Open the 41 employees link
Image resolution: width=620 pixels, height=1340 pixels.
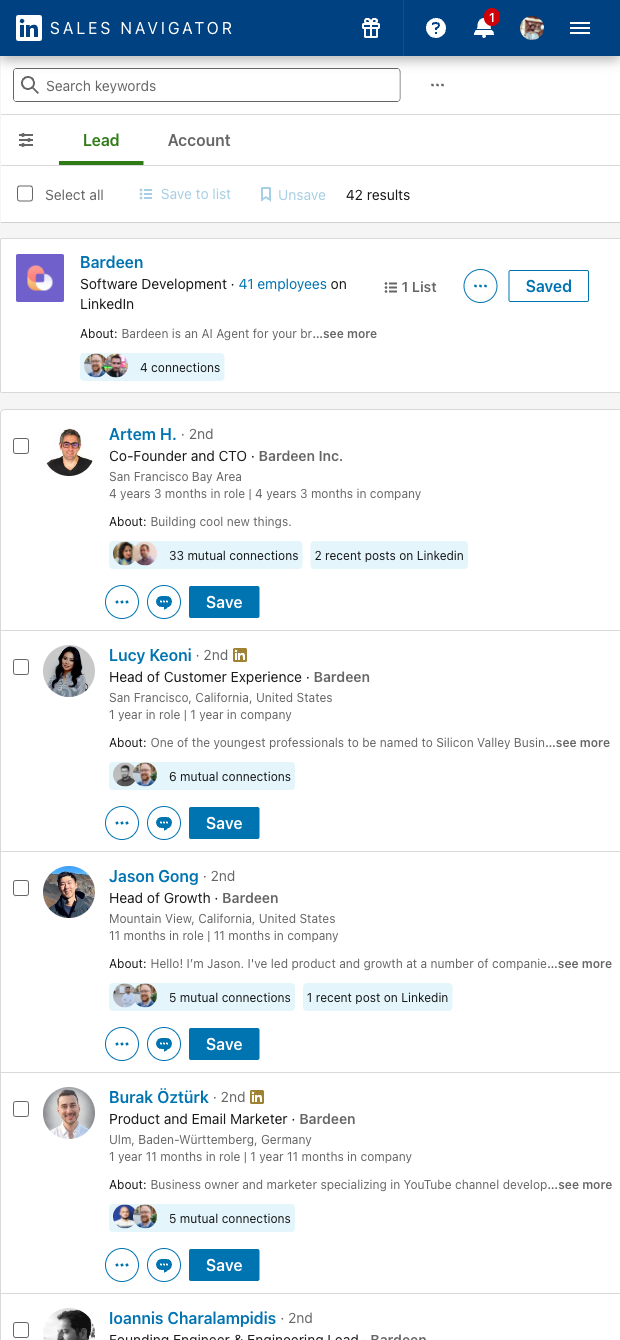[x=283, y=284]
